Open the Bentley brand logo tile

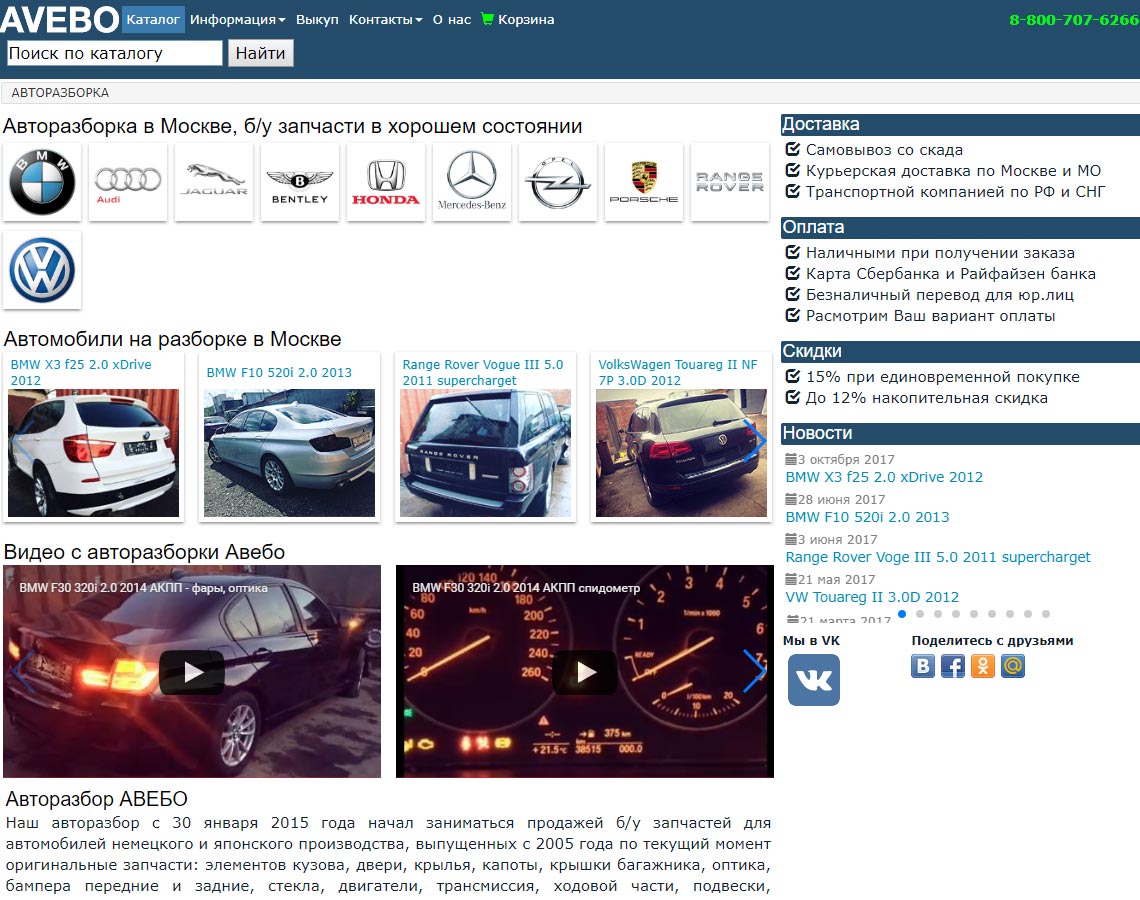pyautogui.click(x=300, y=182)
